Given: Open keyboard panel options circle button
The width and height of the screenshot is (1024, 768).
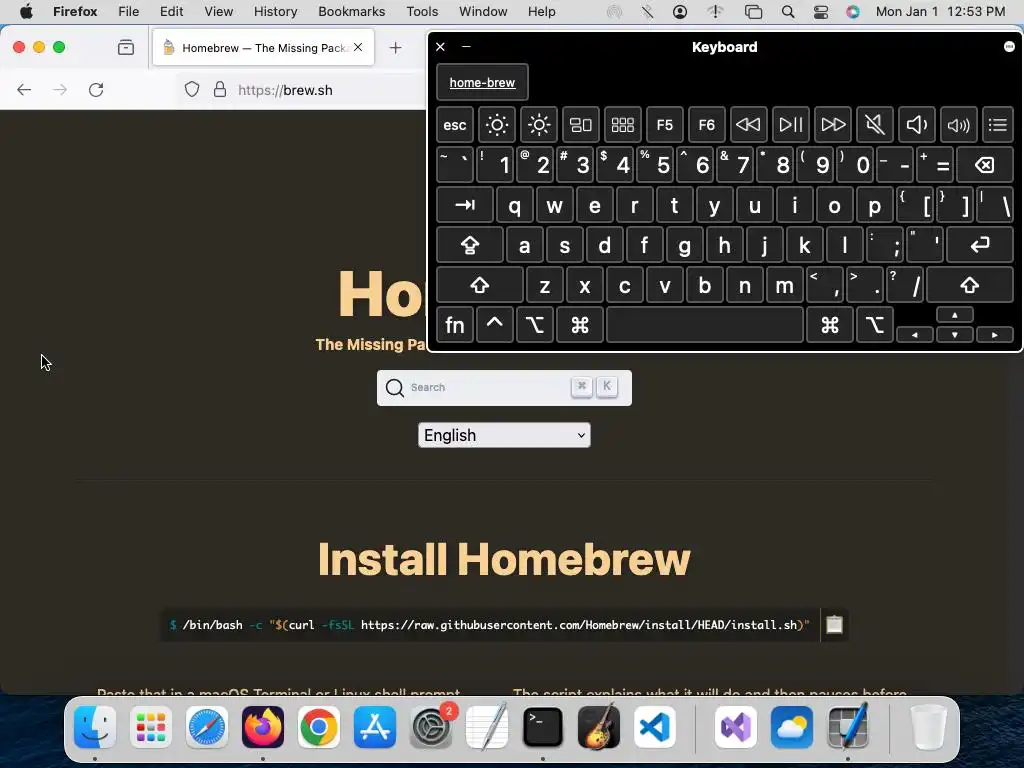Looking at the screenshot, I should (x=1009, y=46).
